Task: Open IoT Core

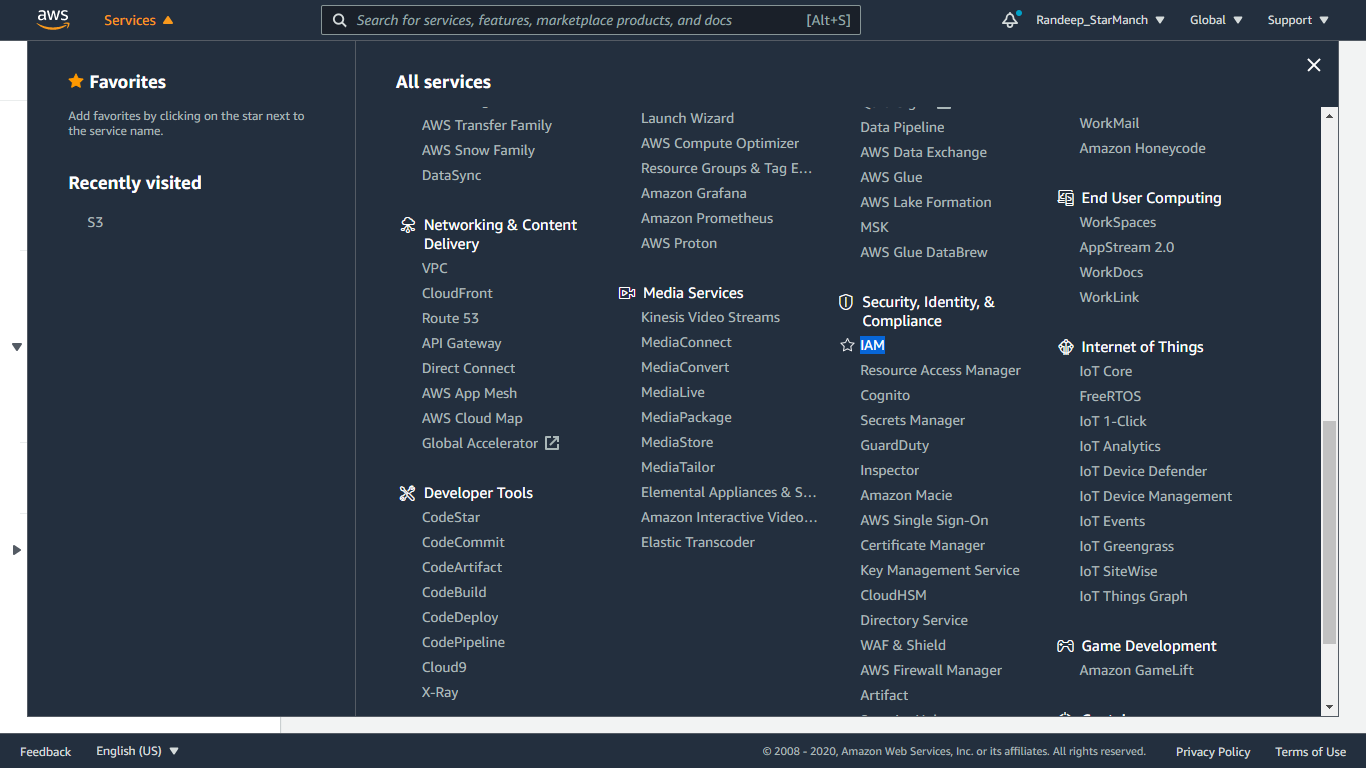Action: pos(1106,371)
